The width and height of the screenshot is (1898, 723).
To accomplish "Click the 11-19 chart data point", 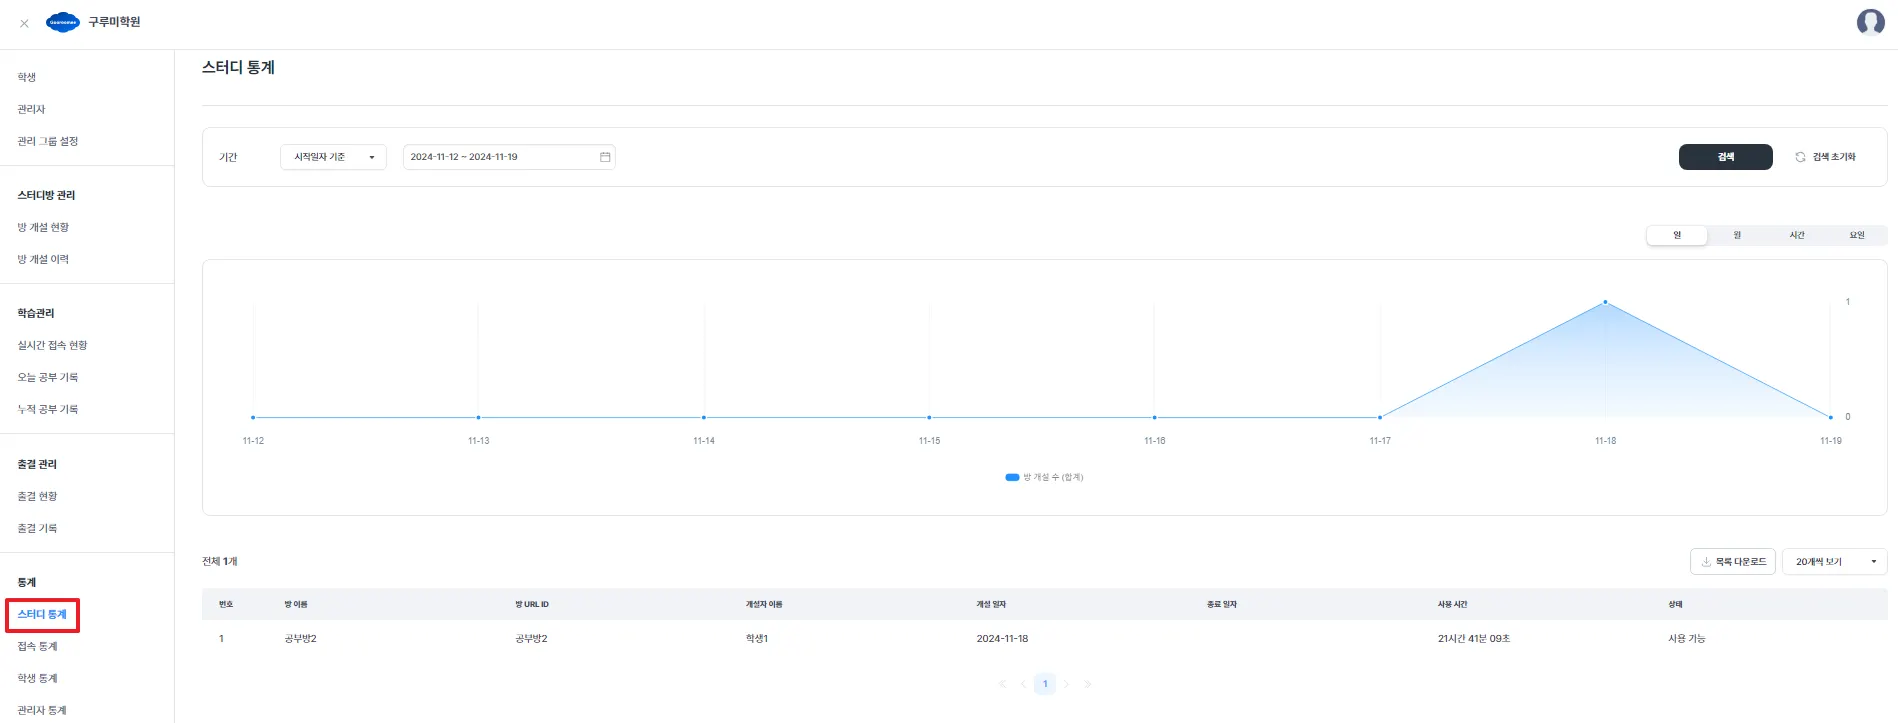I will [x=1831, y=417].
